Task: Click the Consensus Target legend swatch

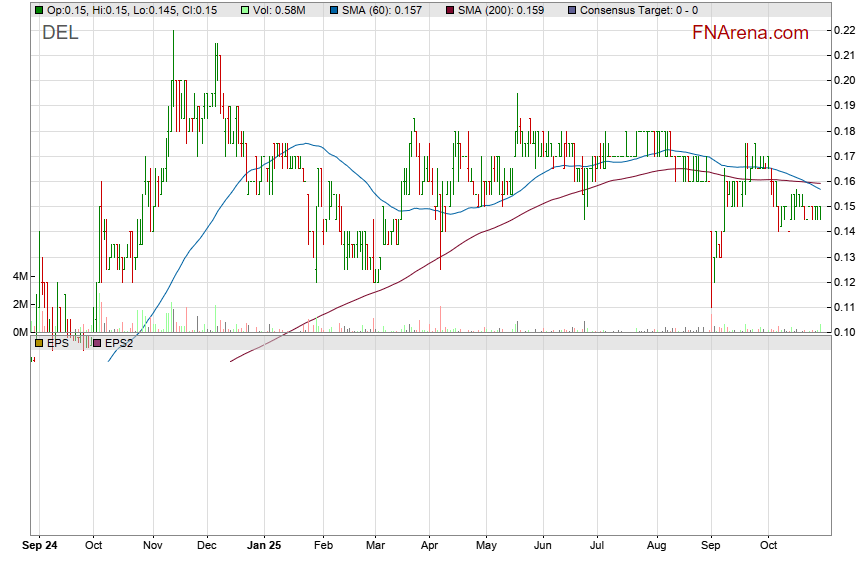Action: pos(571,10)
